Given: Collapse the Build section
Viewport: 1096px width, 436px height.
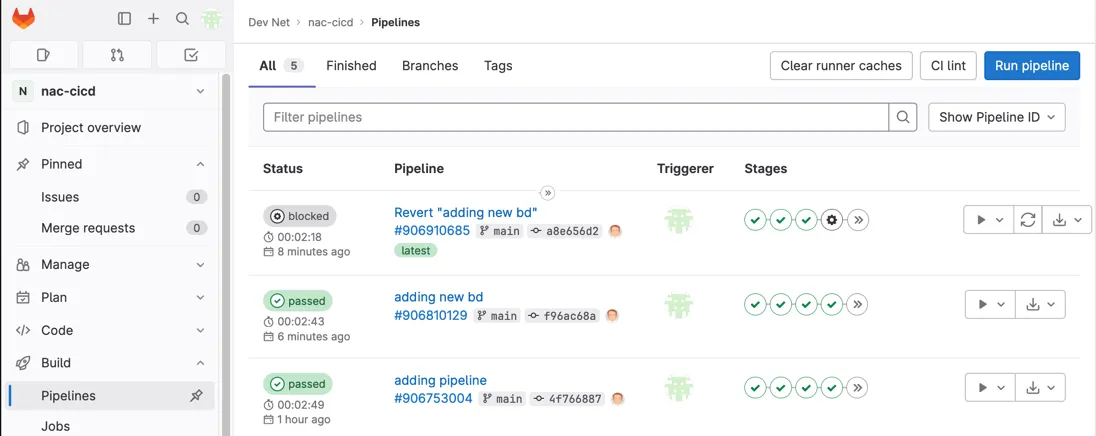Looking at the screenshot, I should point(201,363).
